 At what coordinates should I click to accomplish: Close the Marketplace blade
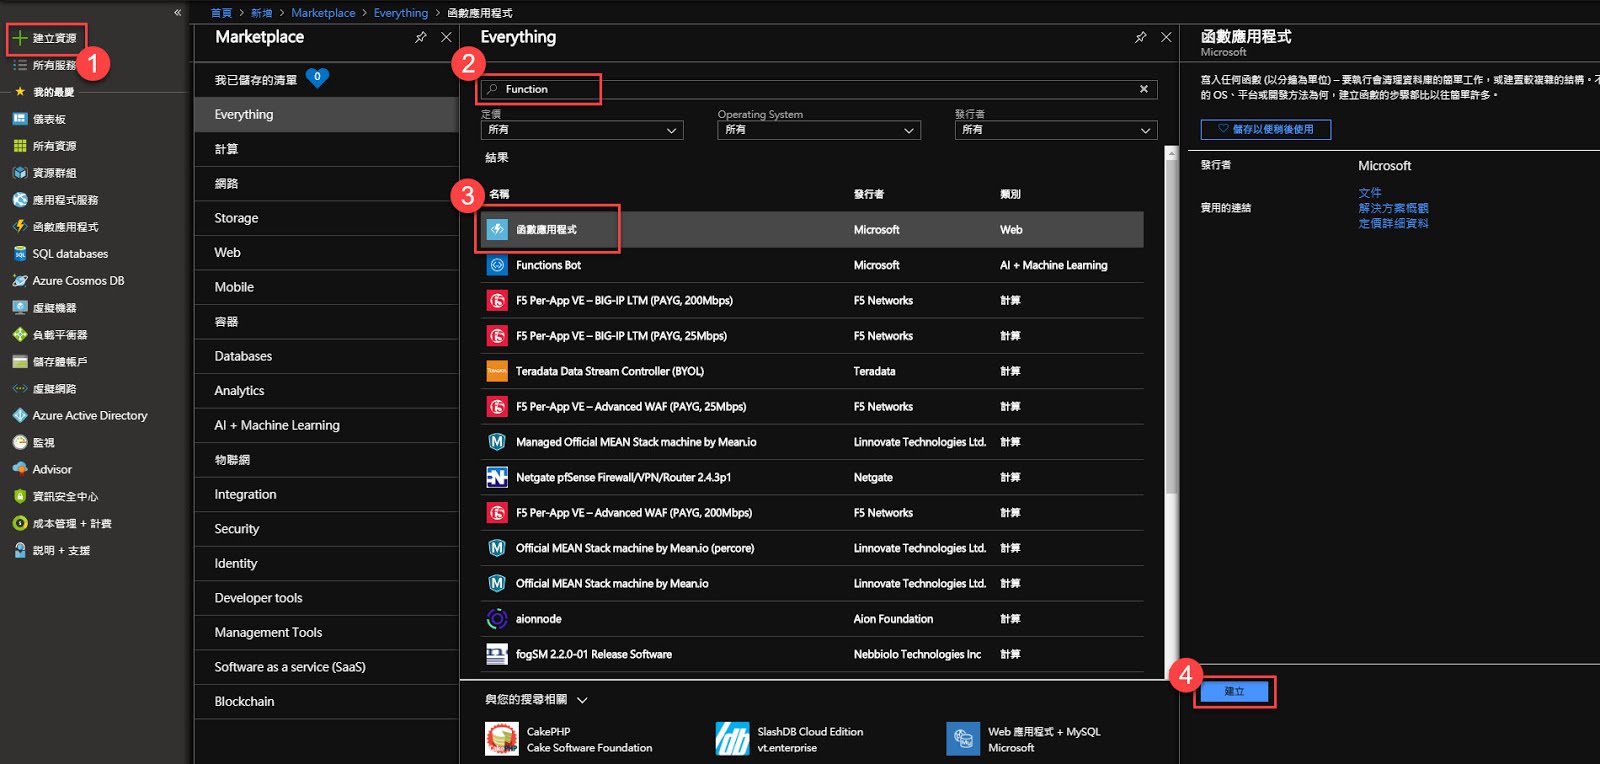click(x=446, y=37)
